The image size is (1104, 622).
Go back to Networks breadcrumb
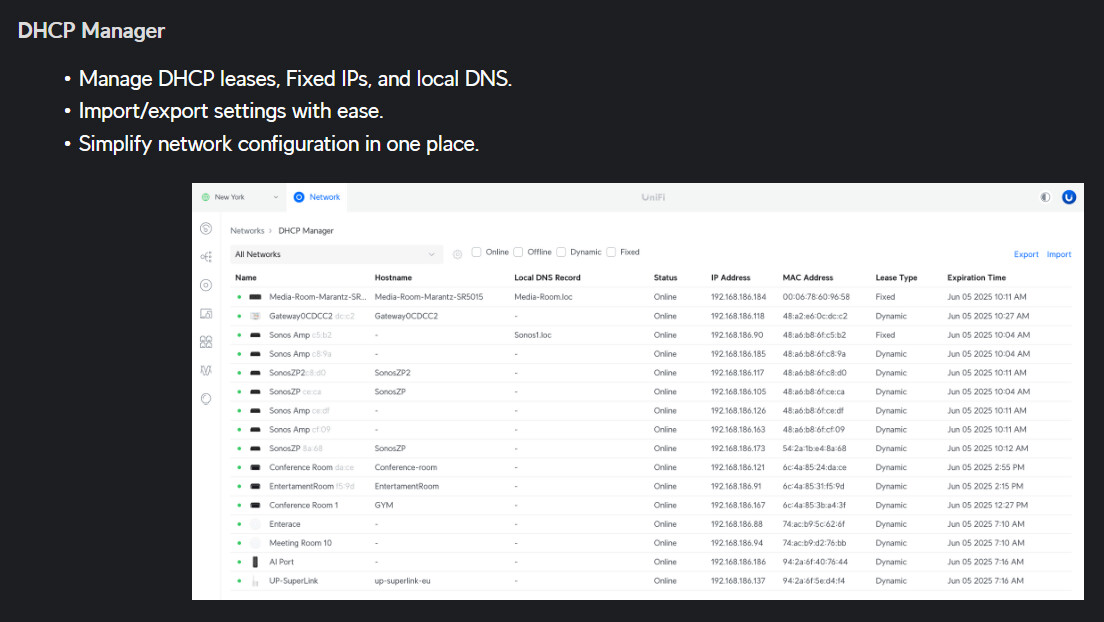pos(247,231)
